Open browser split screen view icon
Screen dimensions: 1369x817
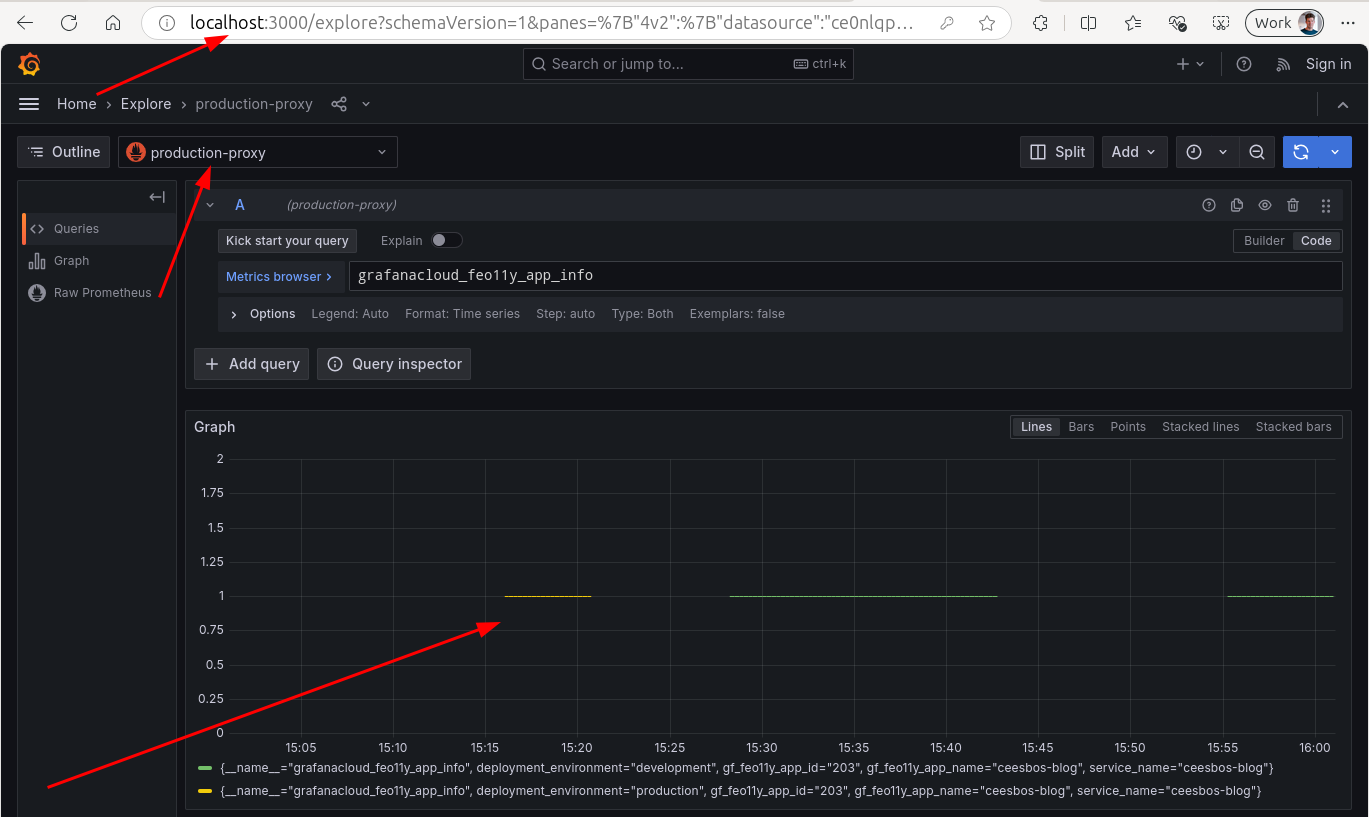(1089, 23)
